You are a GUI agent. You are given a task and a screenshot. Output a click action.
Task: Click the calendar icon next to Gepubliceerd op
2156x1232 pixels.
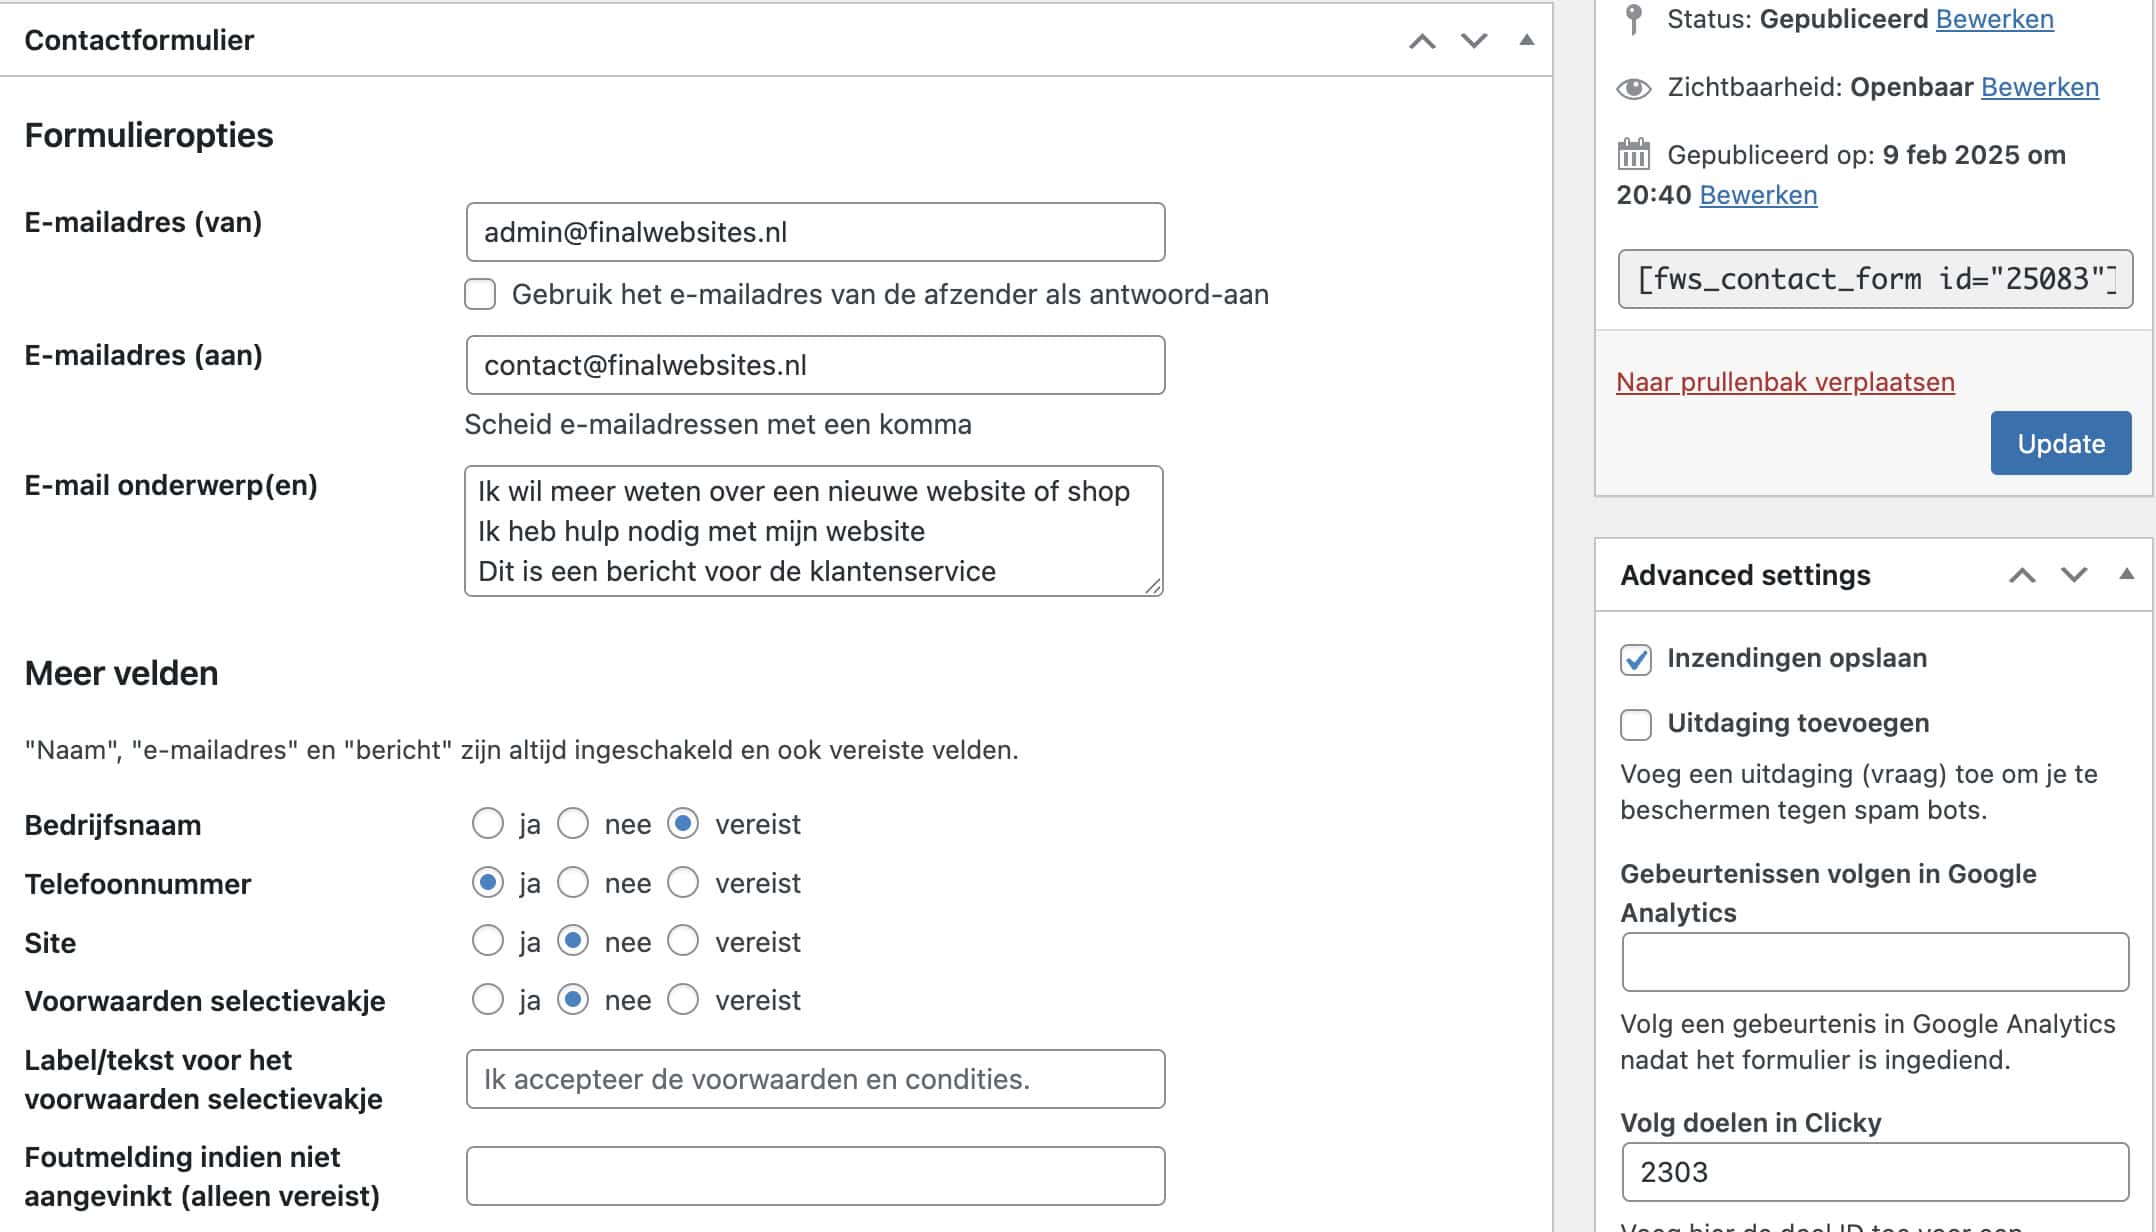click(x=1632, y=155)
